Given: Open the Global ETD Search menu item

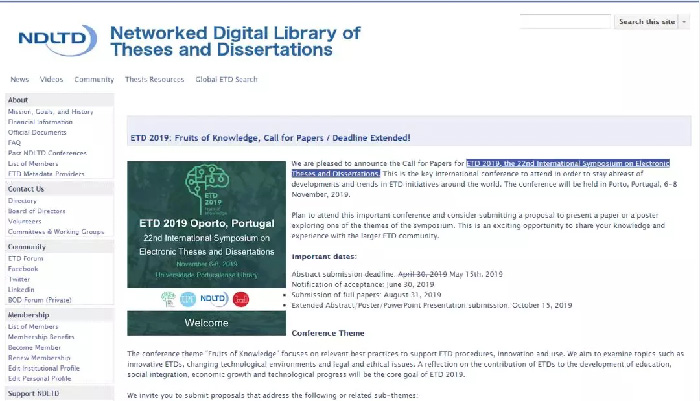Looking at the screenshot, I should tap(226, 79).
